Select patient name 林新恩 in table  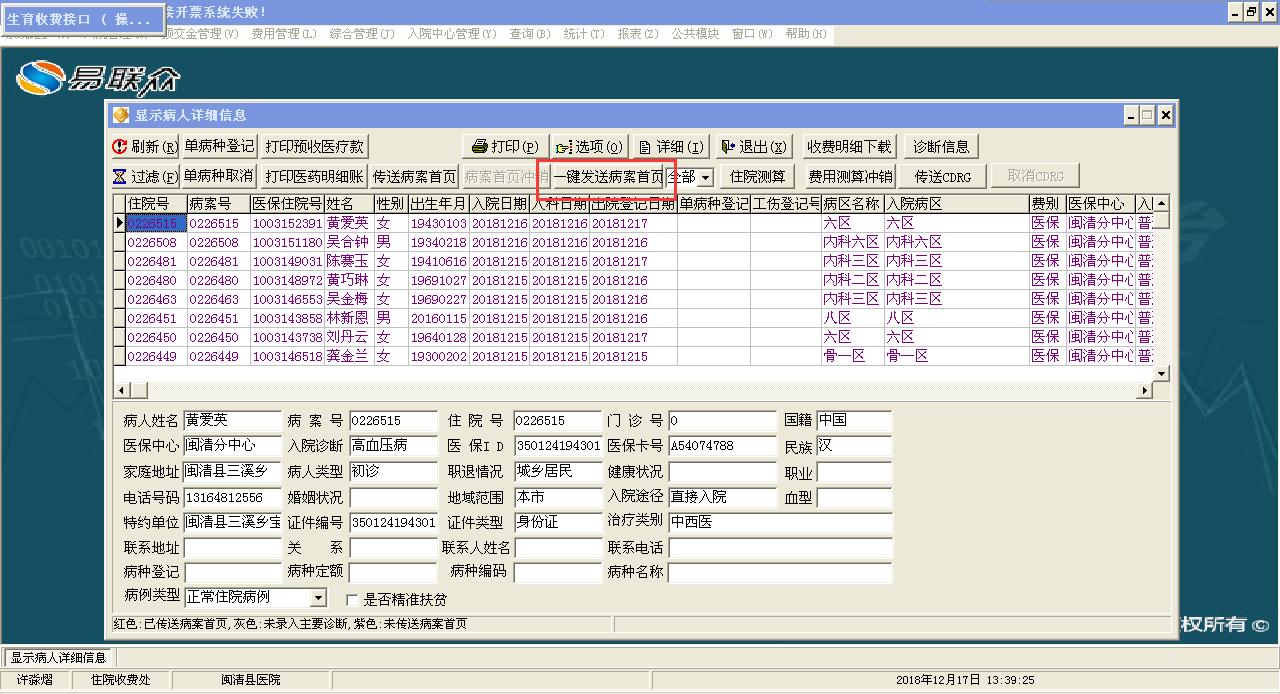pyautogui.click(x=348, y=318)
